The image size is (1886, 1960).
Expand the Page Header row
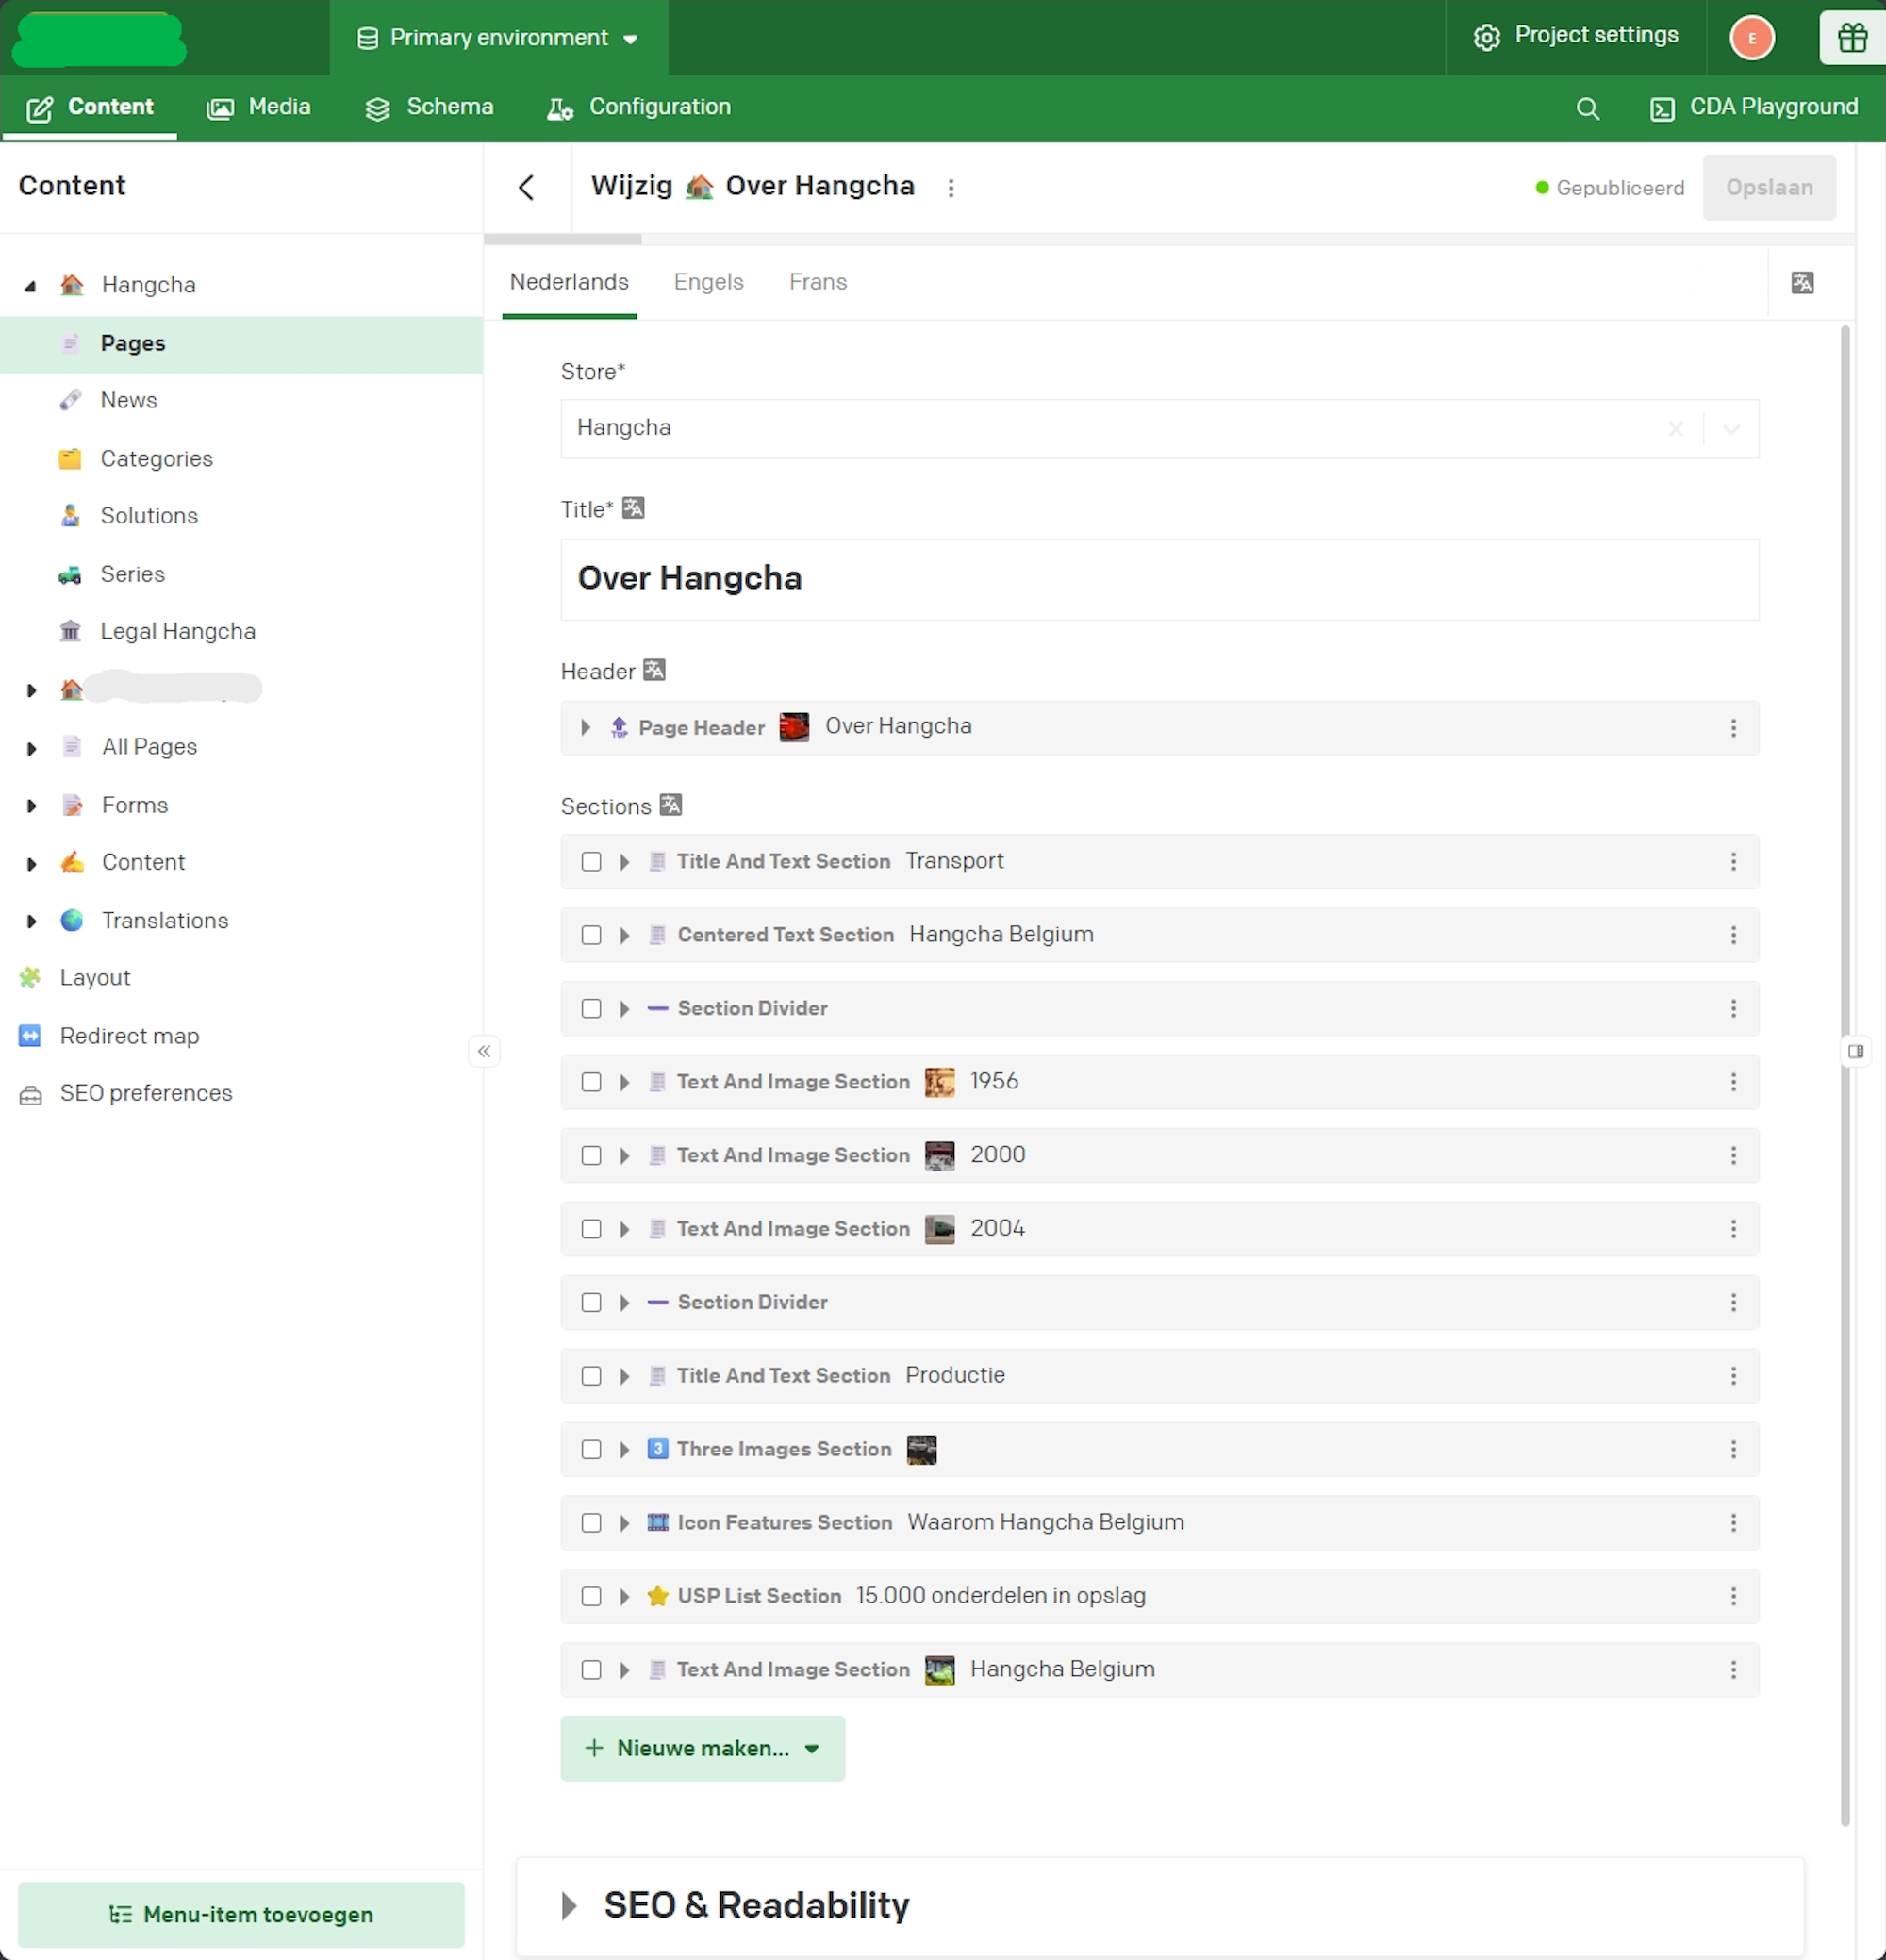[x=586, y=728]
